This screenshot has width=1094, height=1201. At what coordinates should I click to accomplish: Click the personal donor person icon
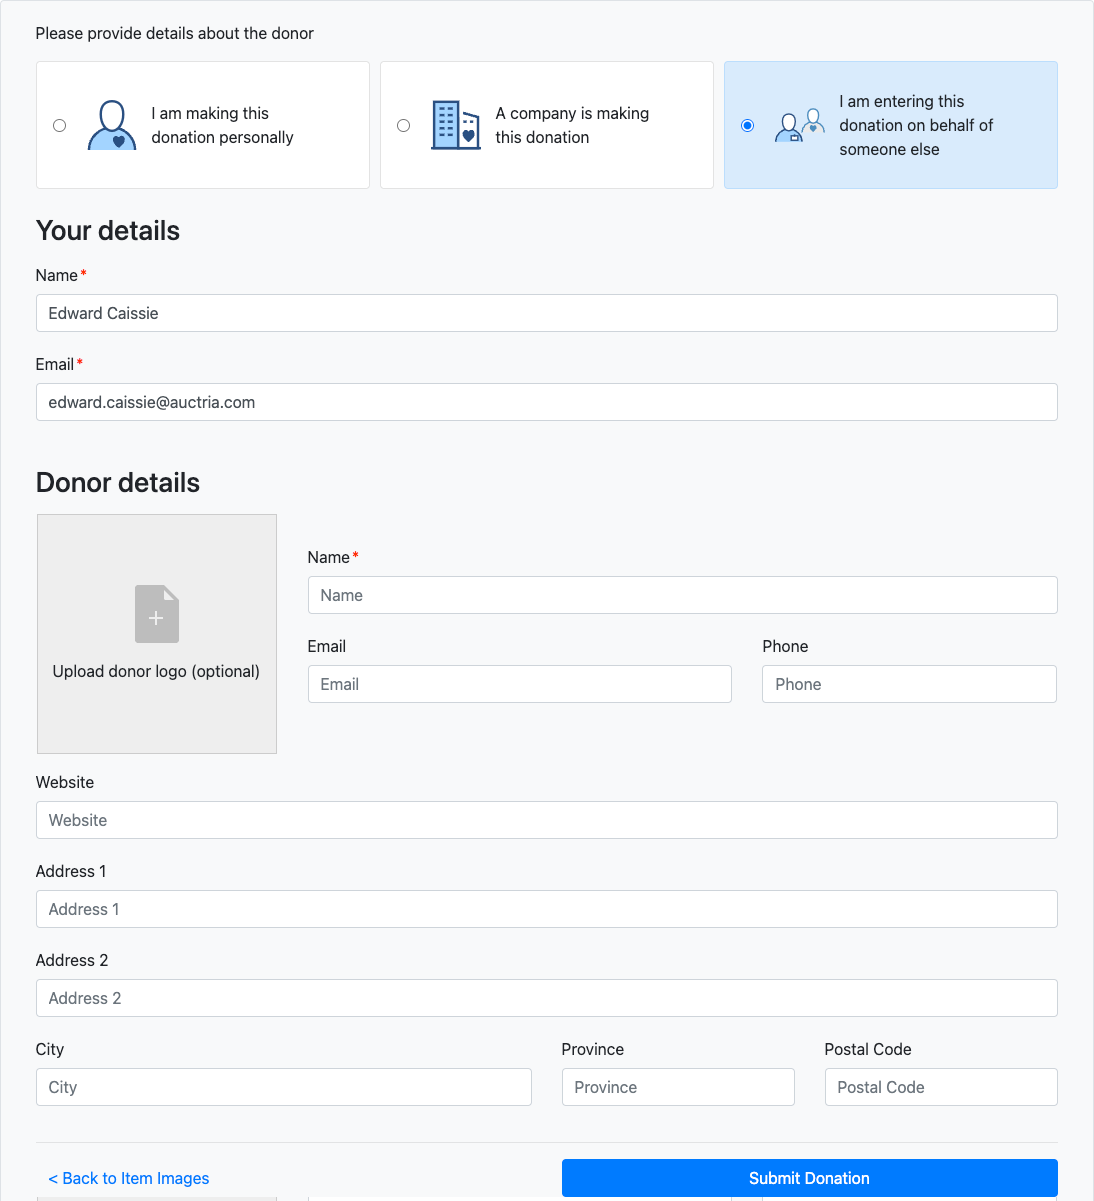[112, 125]
